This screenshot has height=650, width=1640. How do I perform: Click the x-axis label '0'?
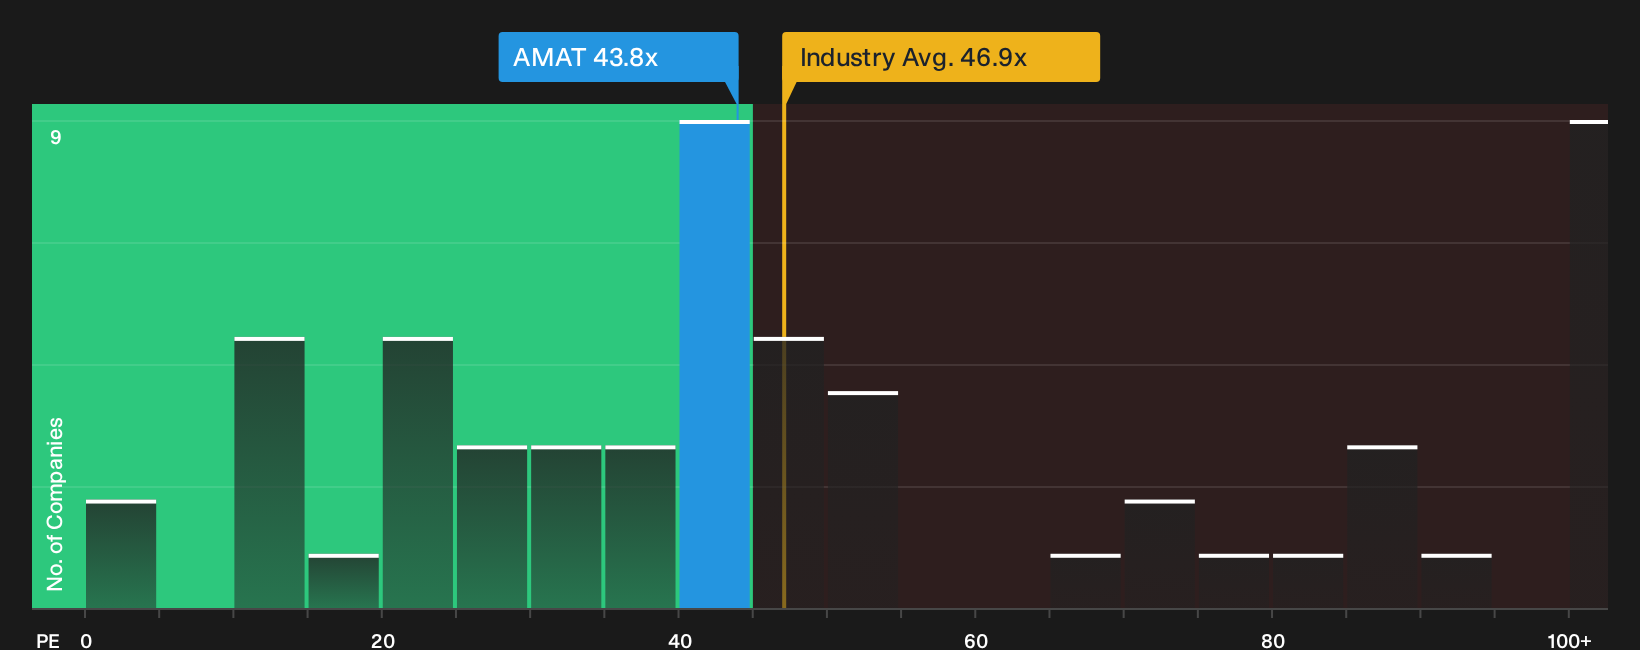[x=86, y=640]
